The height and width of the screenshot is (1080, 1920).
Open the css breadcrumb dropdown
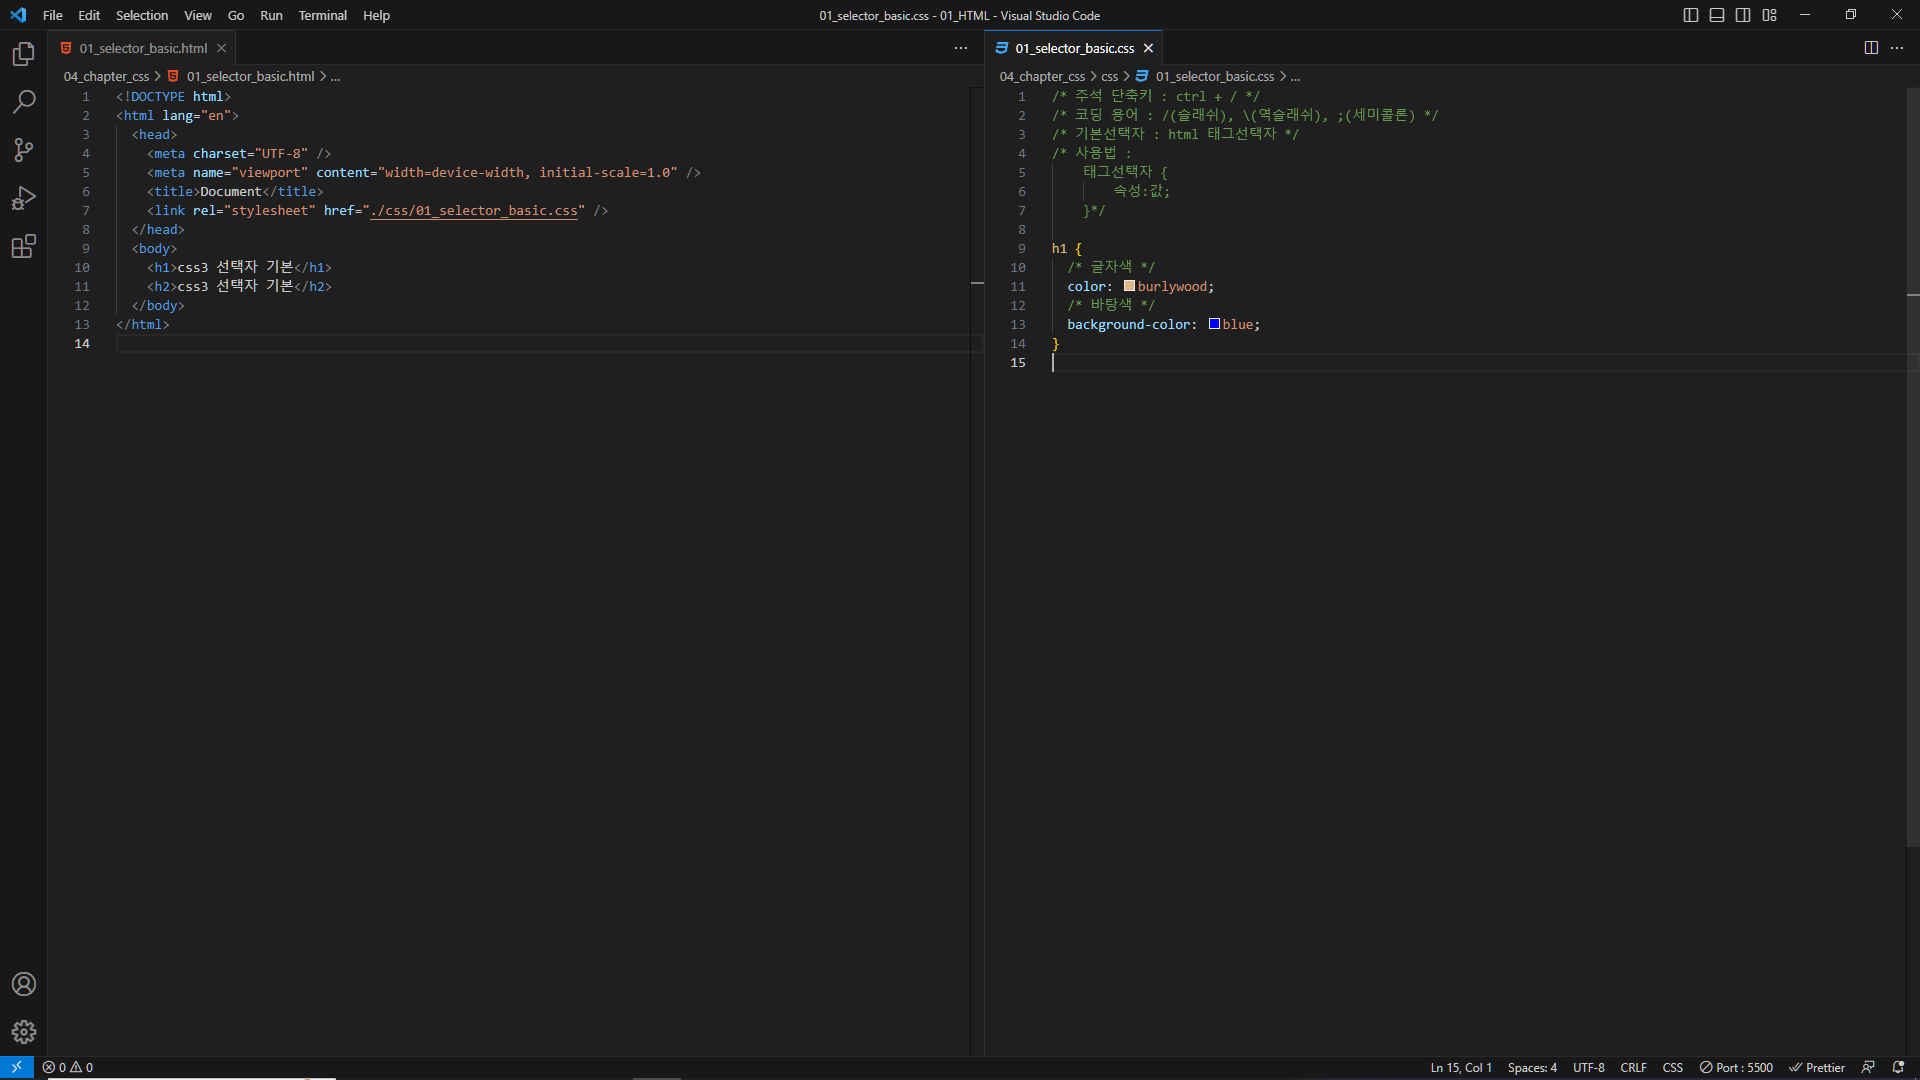(x=1110, y=76)
